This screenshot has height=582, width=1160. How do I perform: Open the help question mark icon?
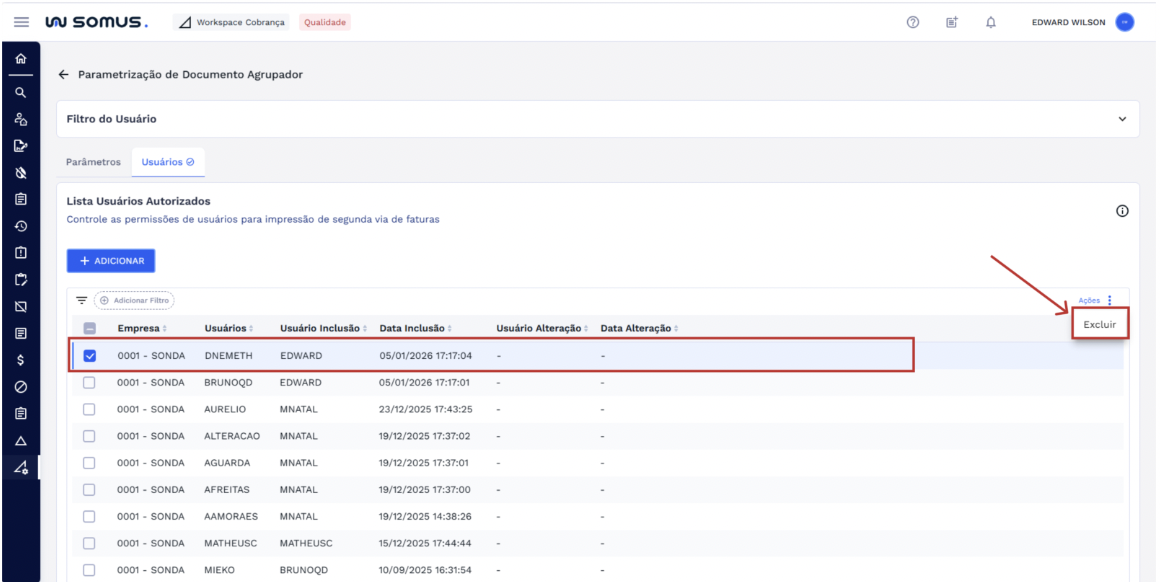pyautogui.click(x=913, y=22)
